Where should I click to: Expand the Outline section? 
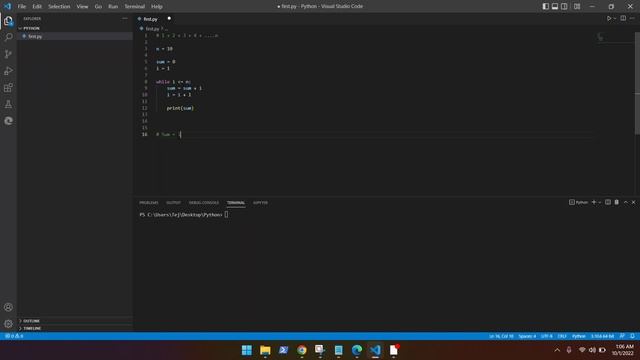31,321
